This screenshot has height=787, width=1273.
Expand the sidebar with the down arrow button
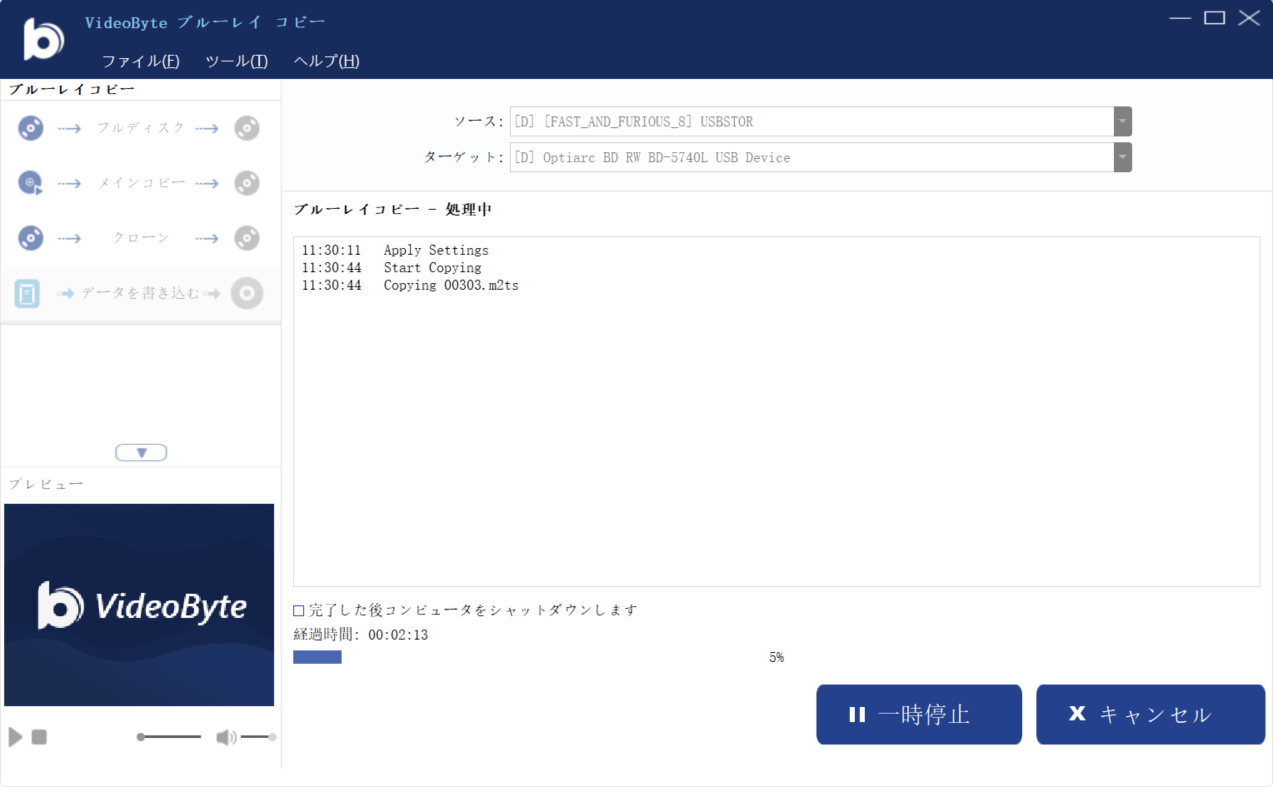[141, 452]
